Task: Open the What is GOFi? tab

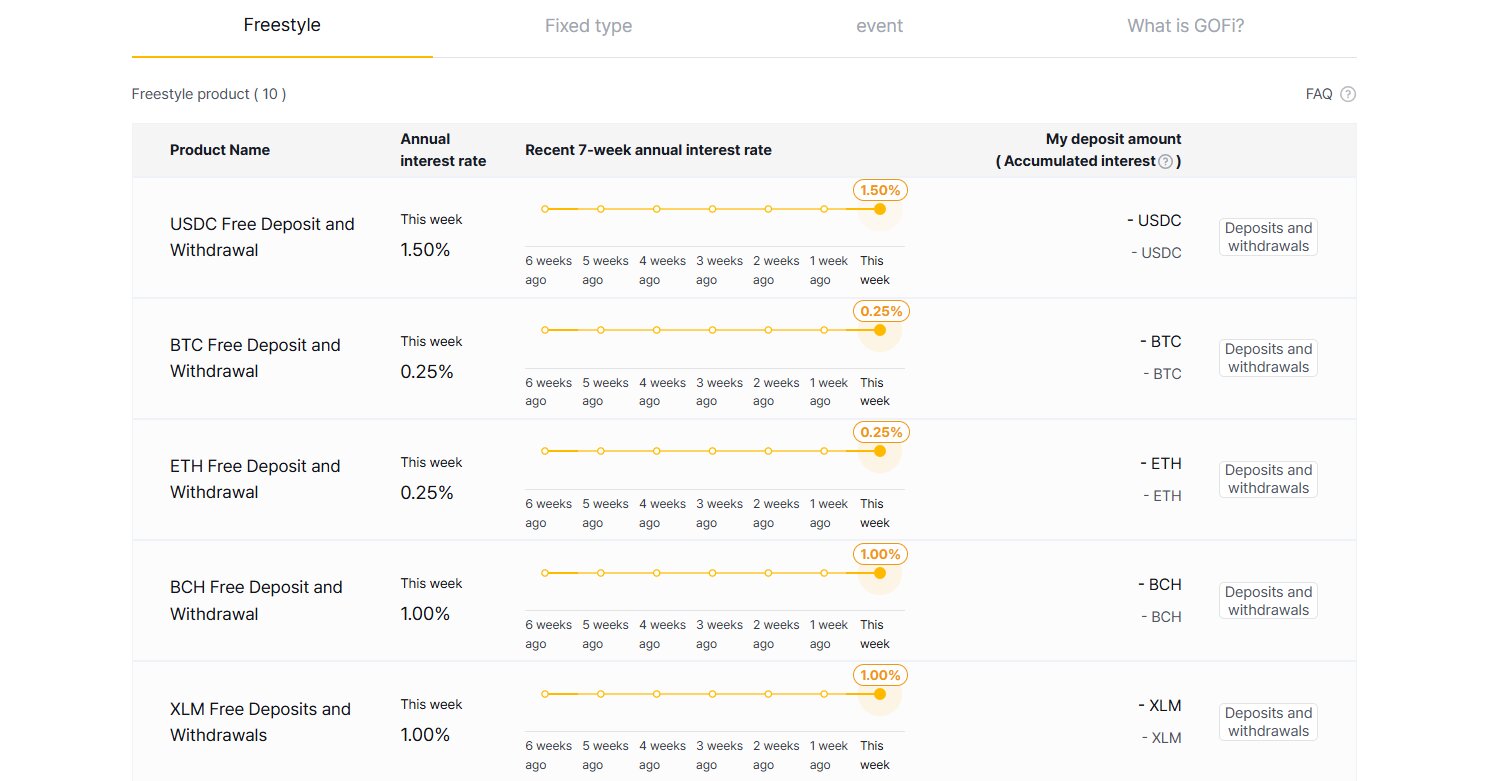Action: pos(1185,26)
